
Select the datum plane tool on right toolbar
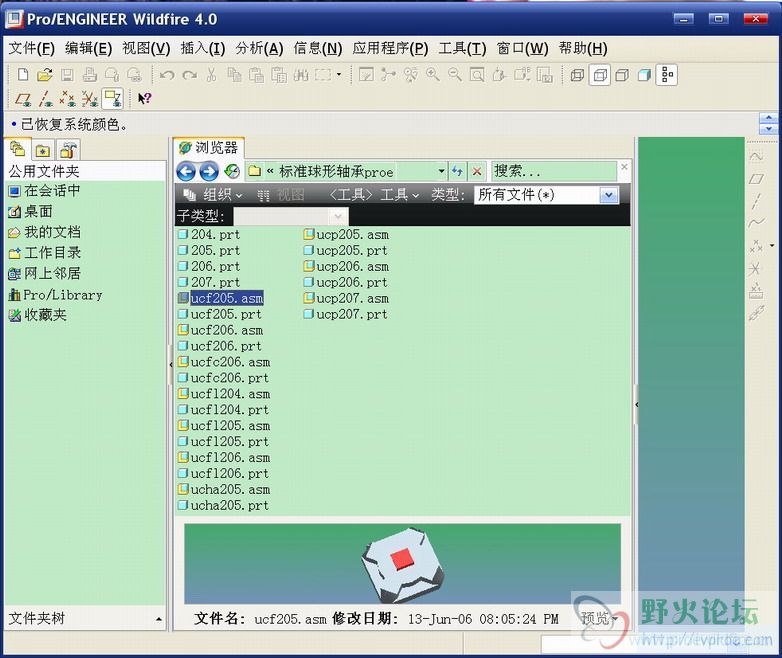click(757, 179)
